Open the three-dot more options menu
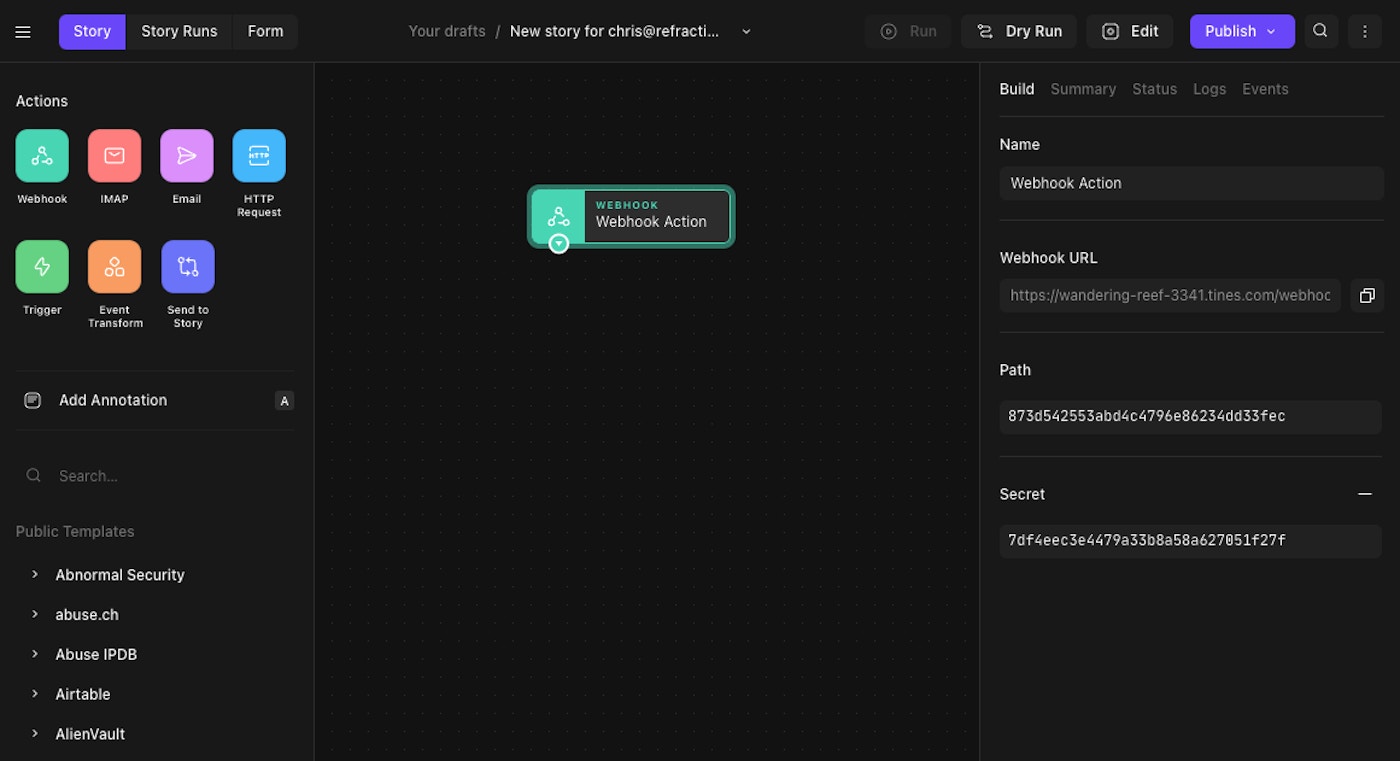The height and width of the screenshot is (761, 1400). (1364, 31)
